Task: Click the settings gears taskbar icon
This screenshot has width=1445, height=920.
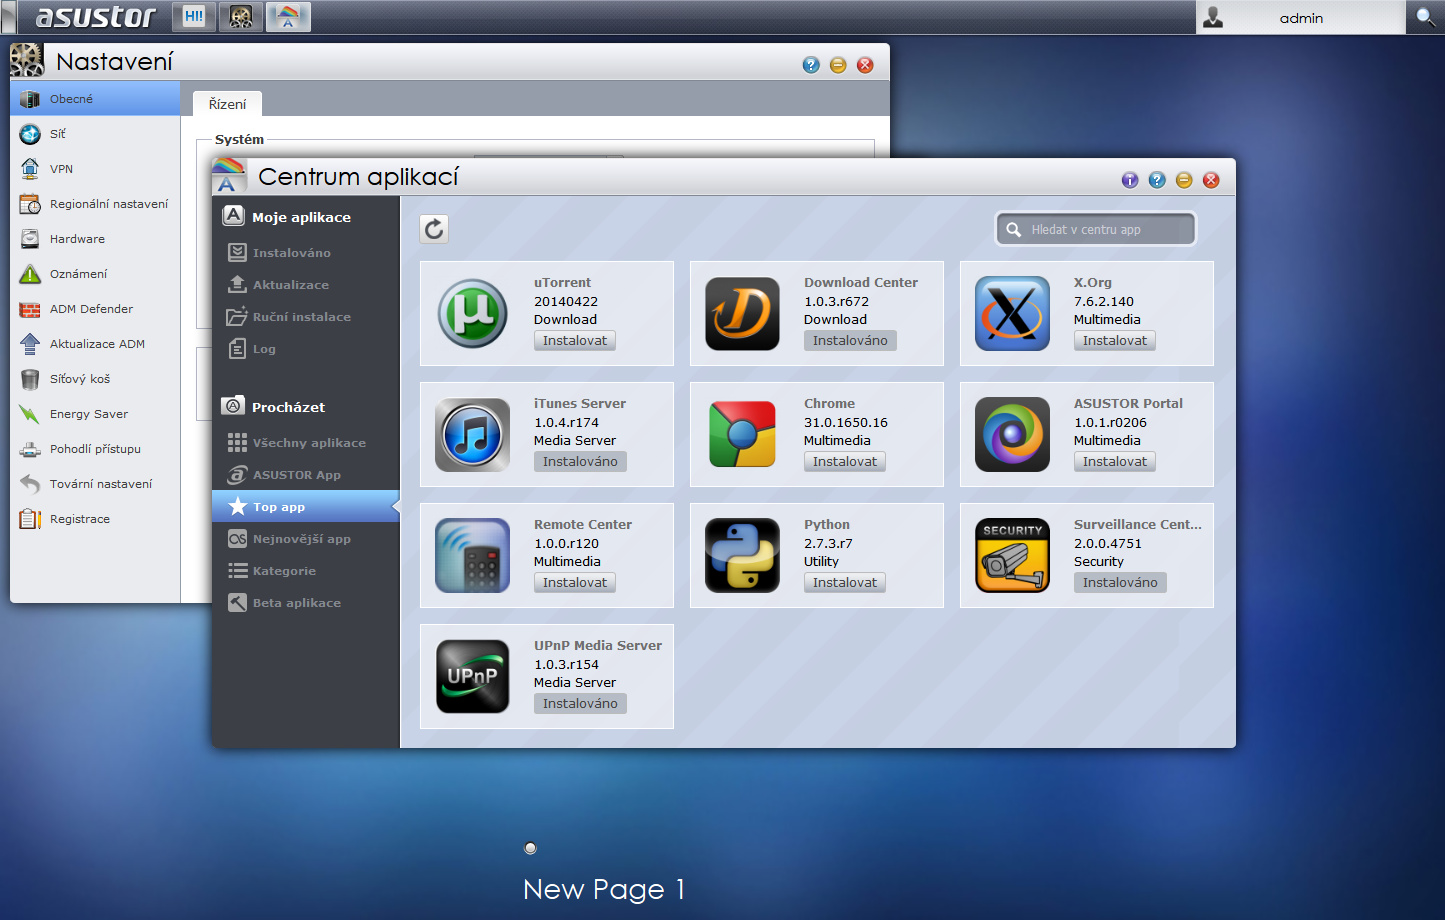Action: click(x=240, y=16)
